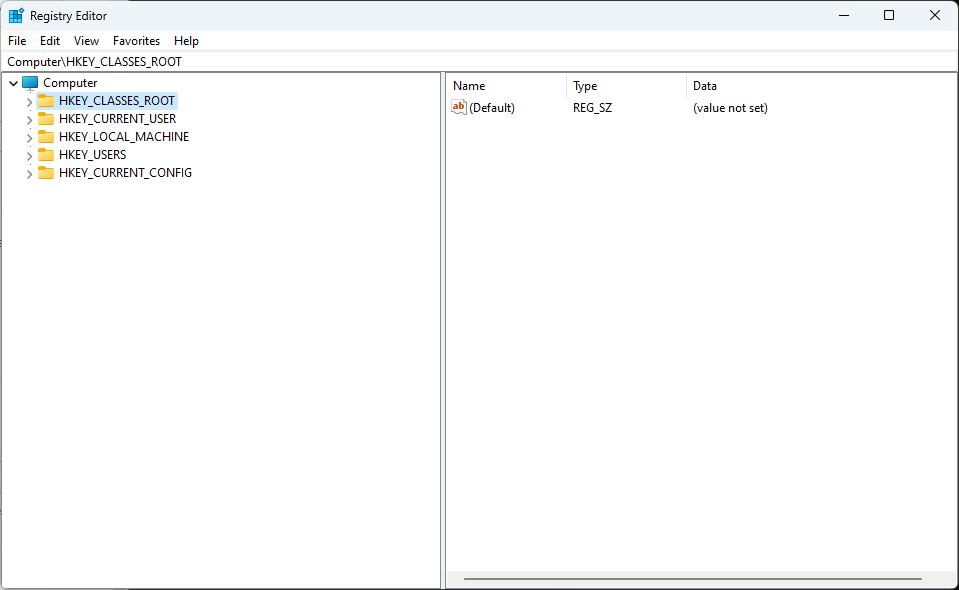Collapse the Computer tree node
Image resolution: width=959 pixels, height=590 pixels.
13,84
